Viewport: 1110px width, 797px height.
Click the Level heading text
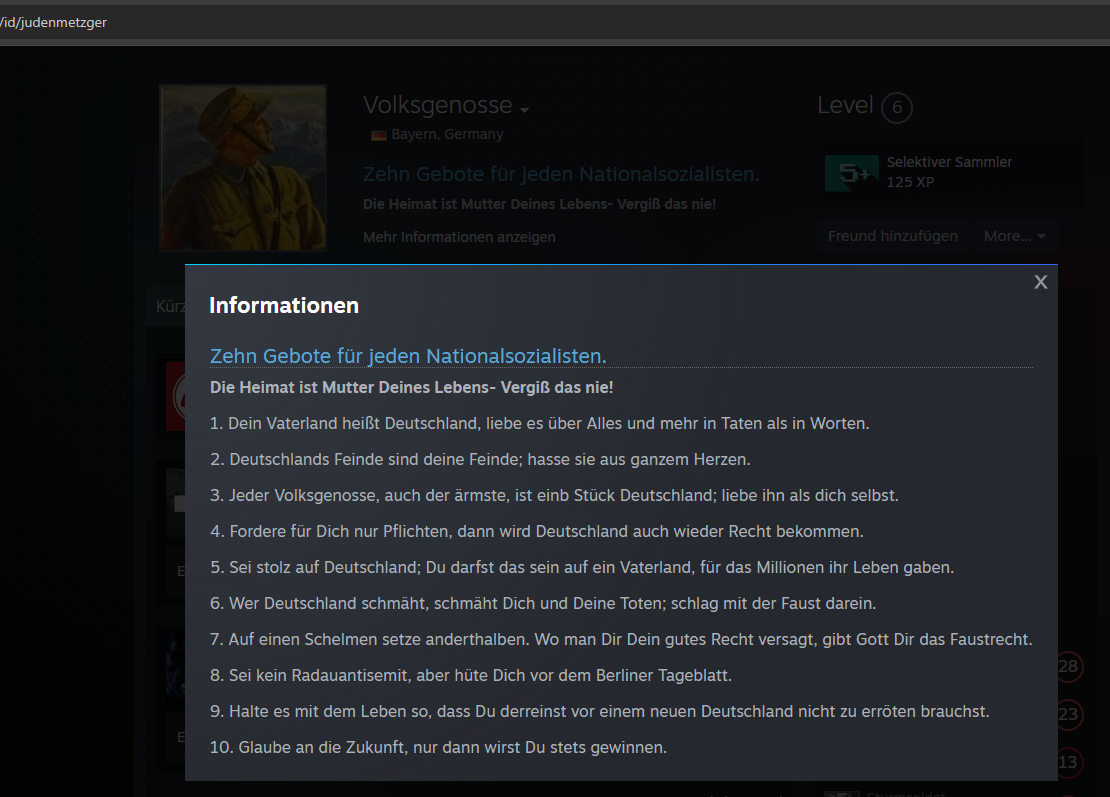pos(845,105)
